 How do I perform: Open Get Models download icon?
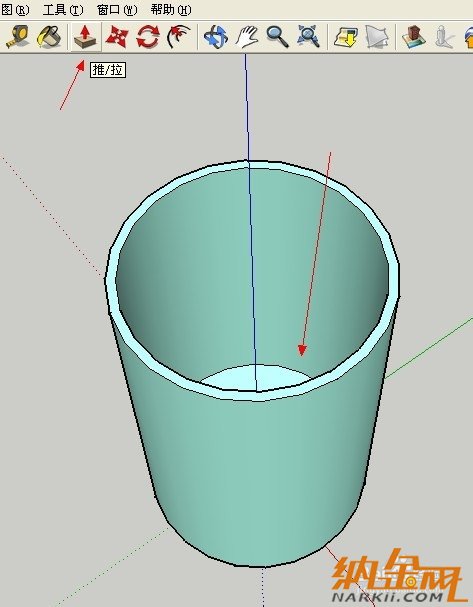tap(345, 37)
